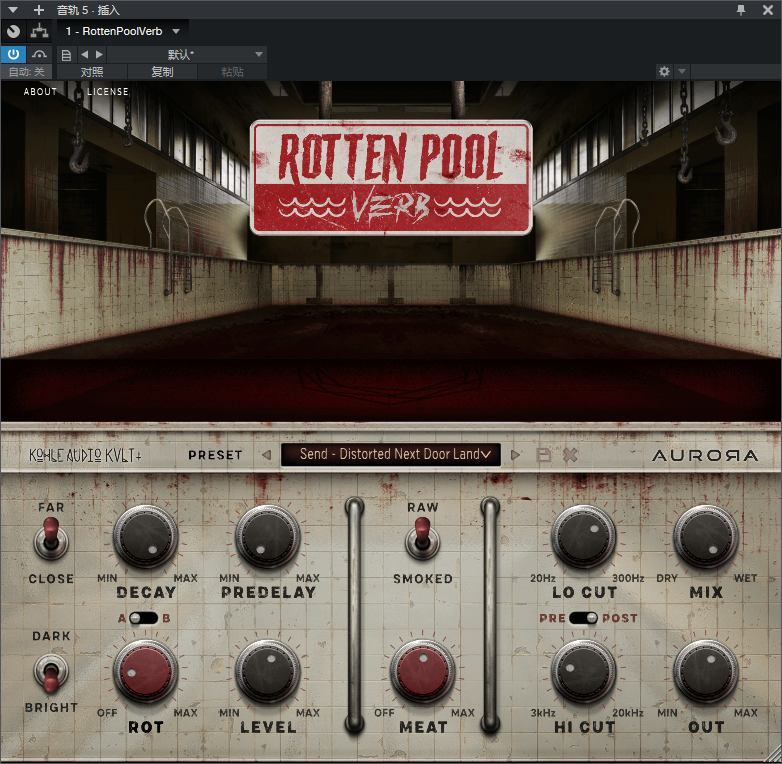Click the plus icon to add insert

38,10
